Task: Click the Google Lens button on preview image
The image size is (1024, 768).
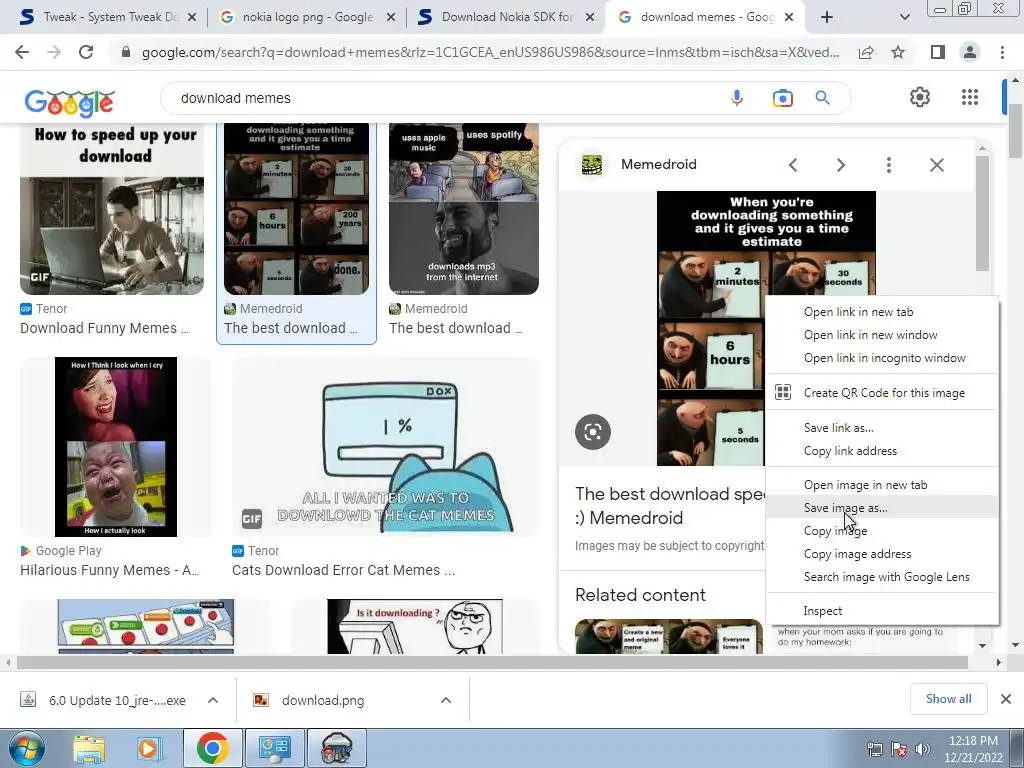Action: (x=593, y=432)
